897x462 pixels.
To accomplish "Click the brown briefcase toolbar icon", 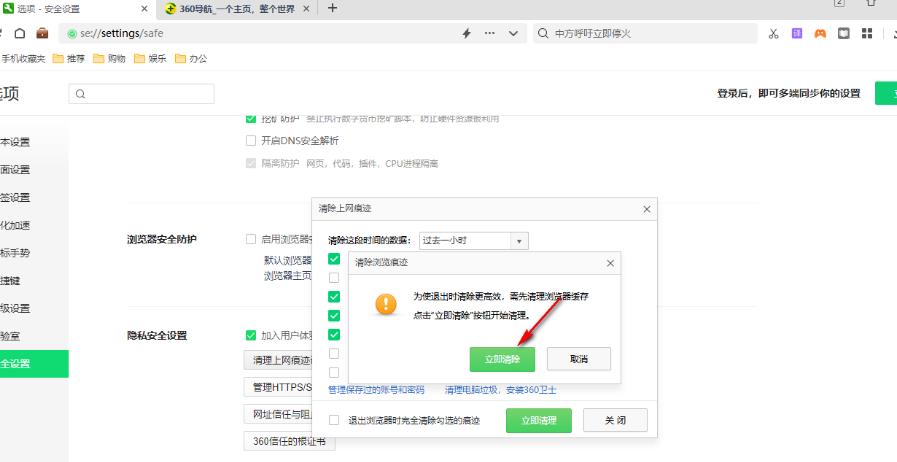I will click(42, 33).
